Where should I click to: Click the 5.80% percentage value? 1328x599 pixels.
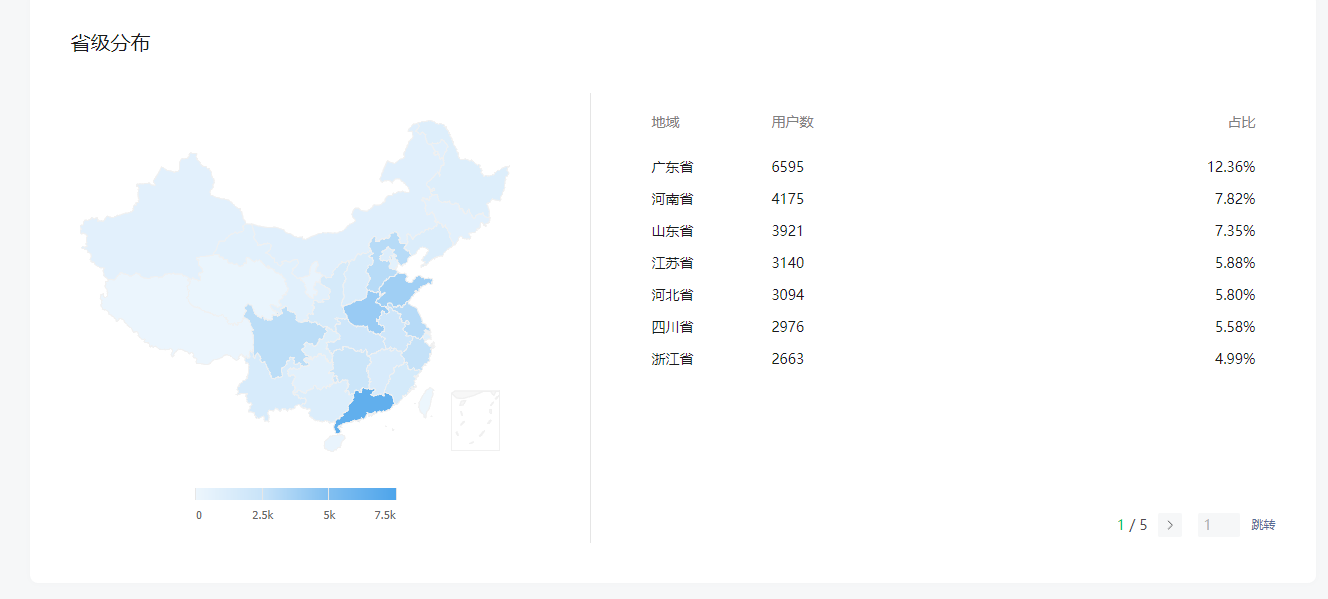(x=1235, y=295)
